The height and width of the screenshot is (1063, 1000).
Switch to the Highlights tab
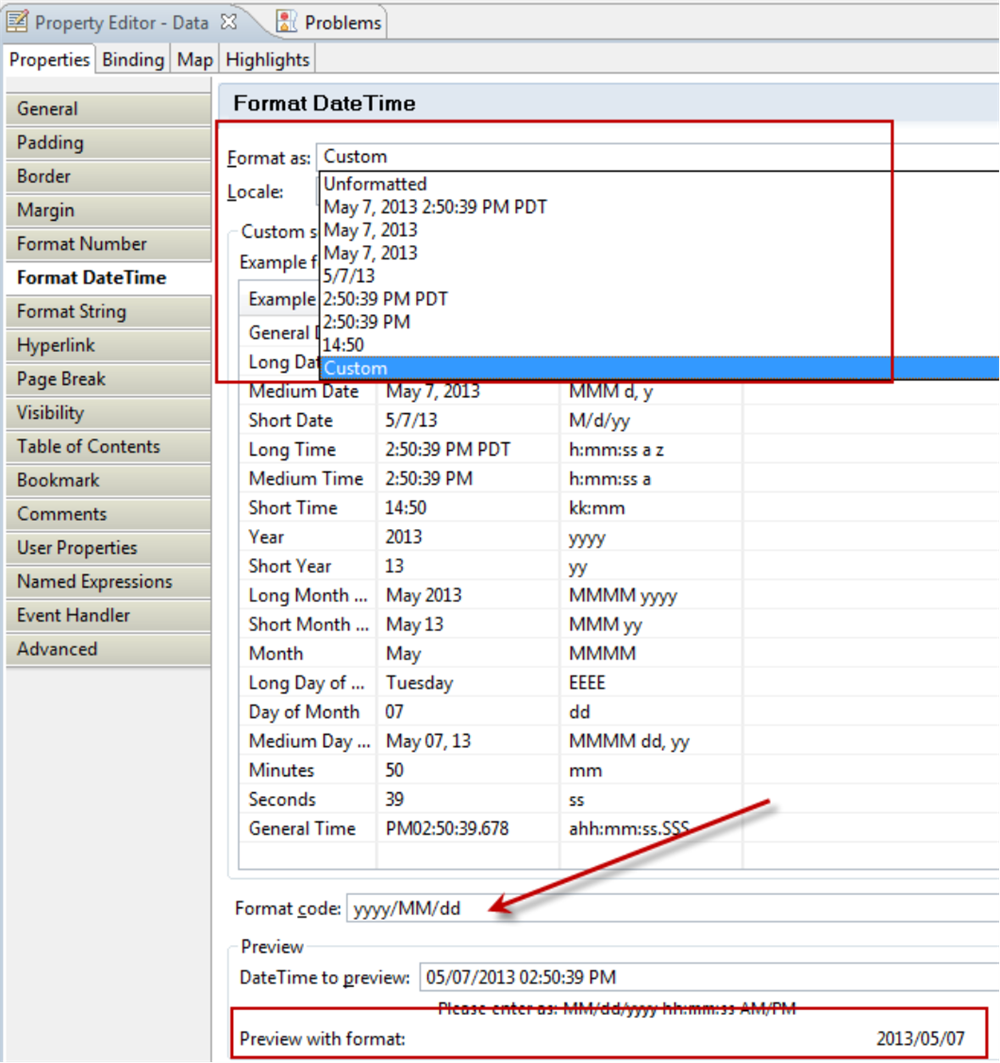267,60
